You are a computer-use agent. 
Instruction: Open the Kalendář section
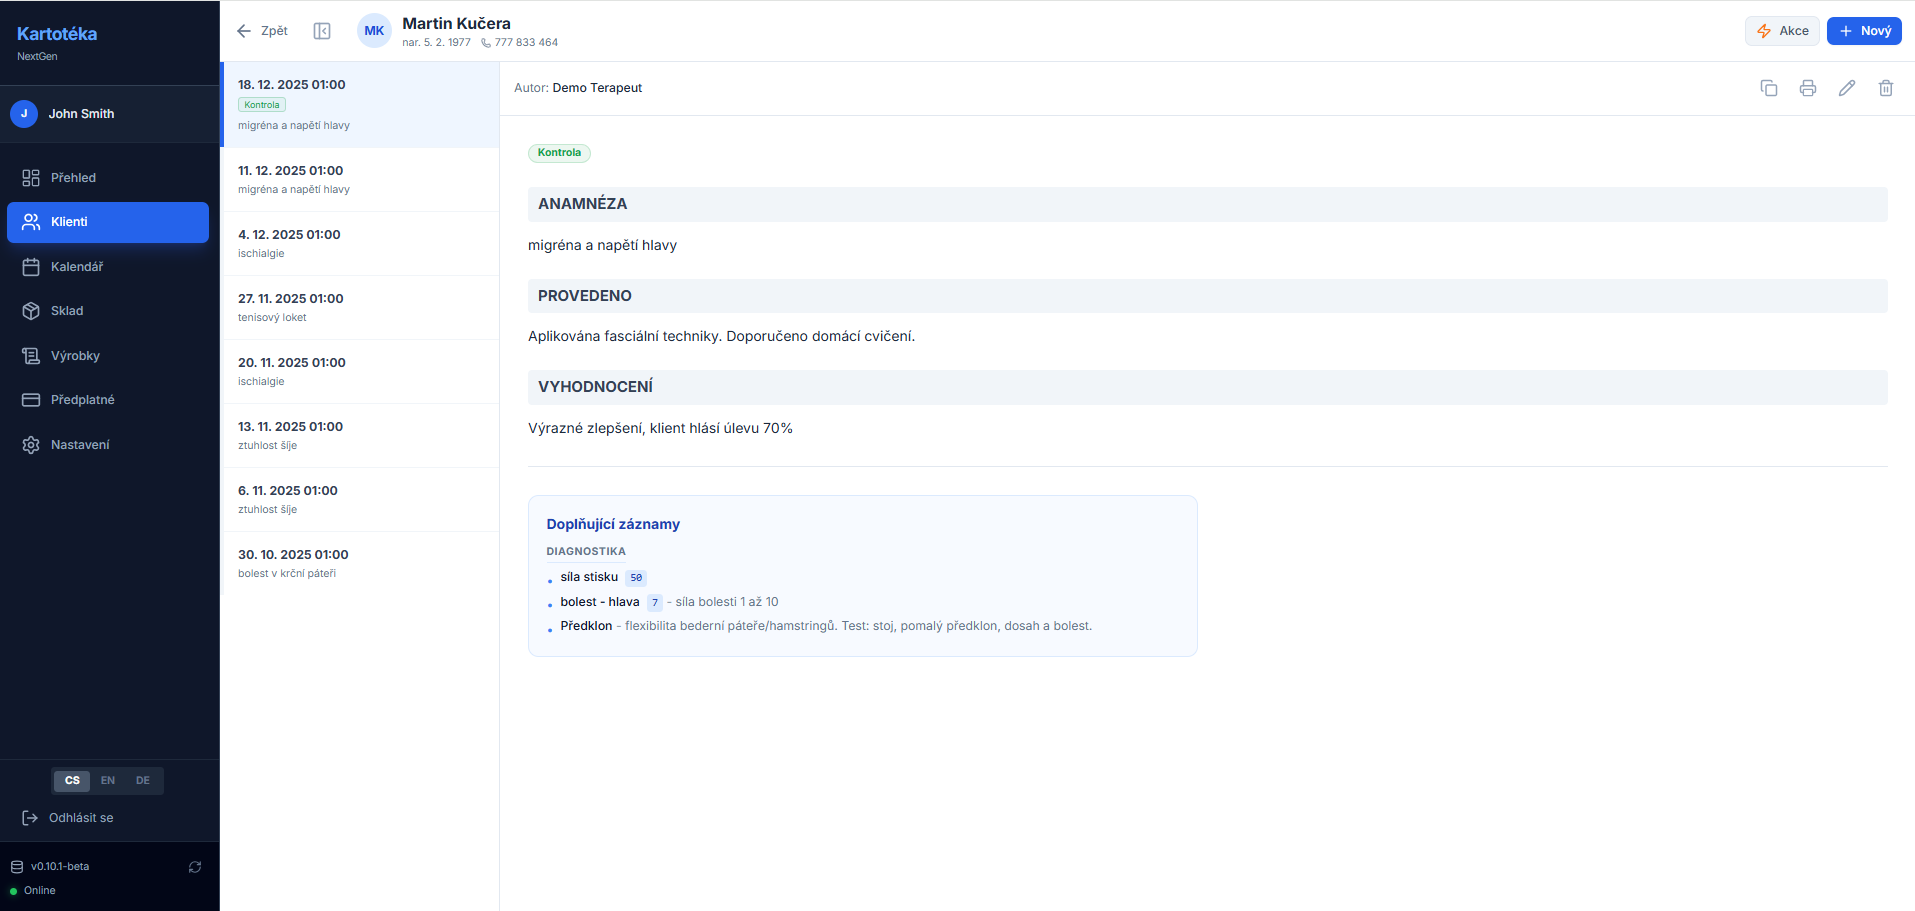108,267
